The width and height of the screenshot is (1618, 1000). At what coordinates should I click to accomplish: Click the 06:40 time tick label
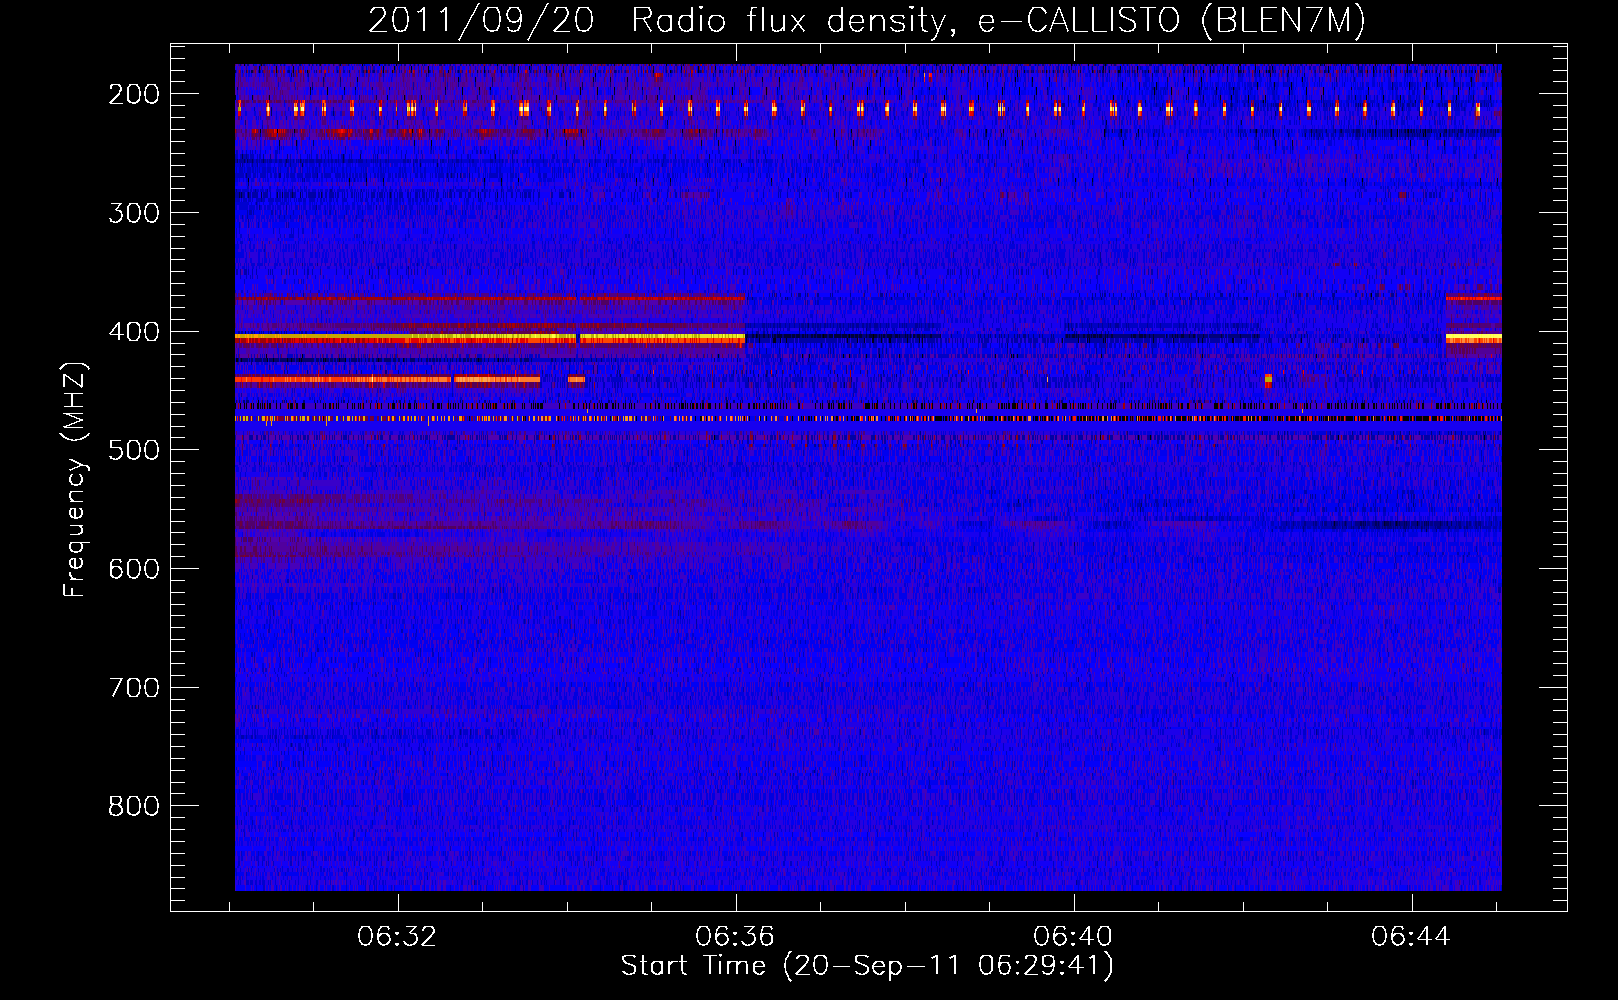point(1073,937)
